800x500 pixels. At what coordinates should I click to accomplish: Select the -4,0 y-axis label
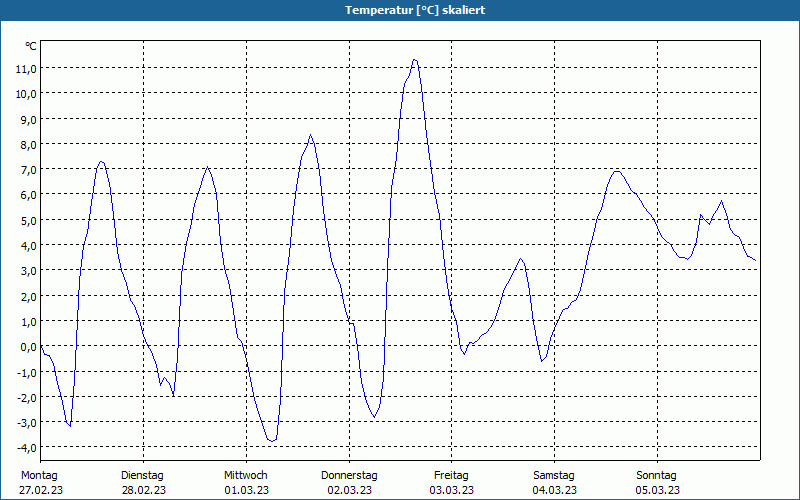pyautogui.click(x=25, y=448)
